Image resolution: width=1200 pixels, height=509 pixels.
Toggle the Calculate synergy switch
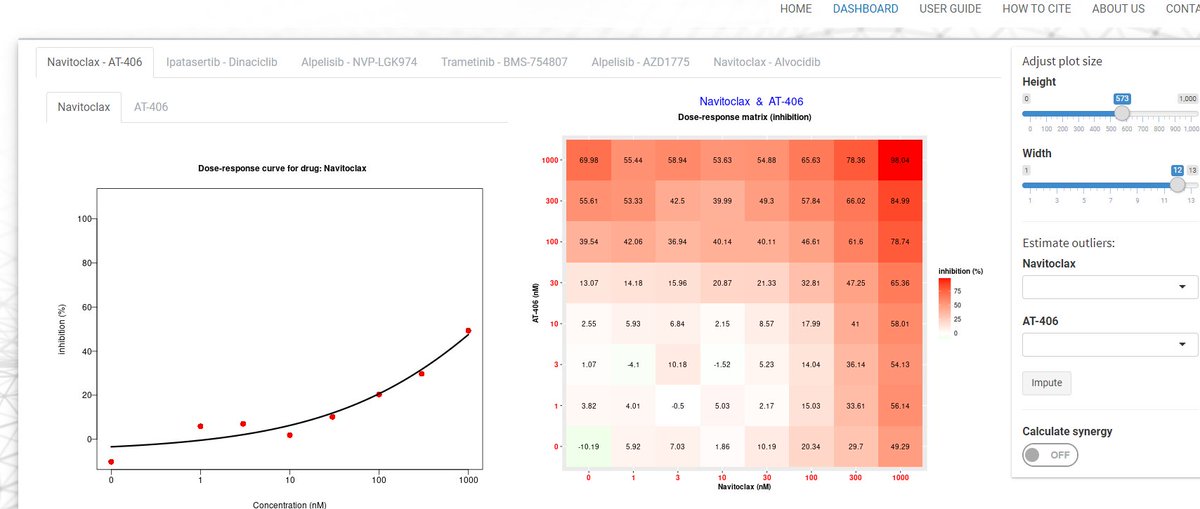[x=1050, y=454]
